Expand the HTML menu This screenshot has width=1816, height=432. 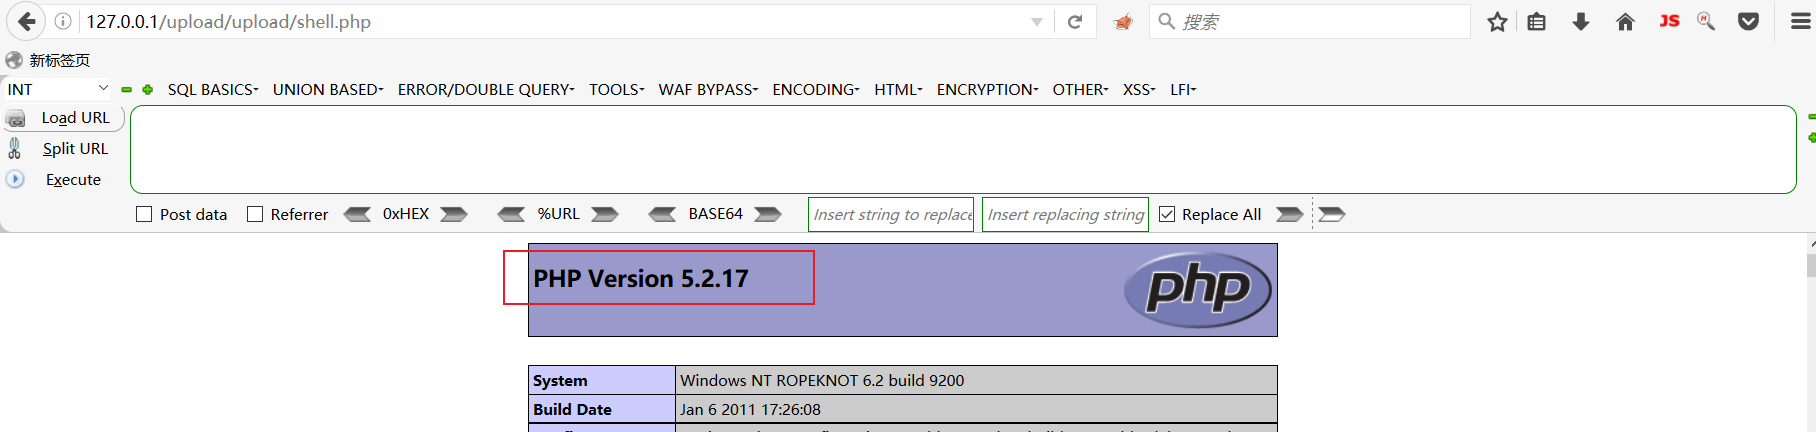898,89
